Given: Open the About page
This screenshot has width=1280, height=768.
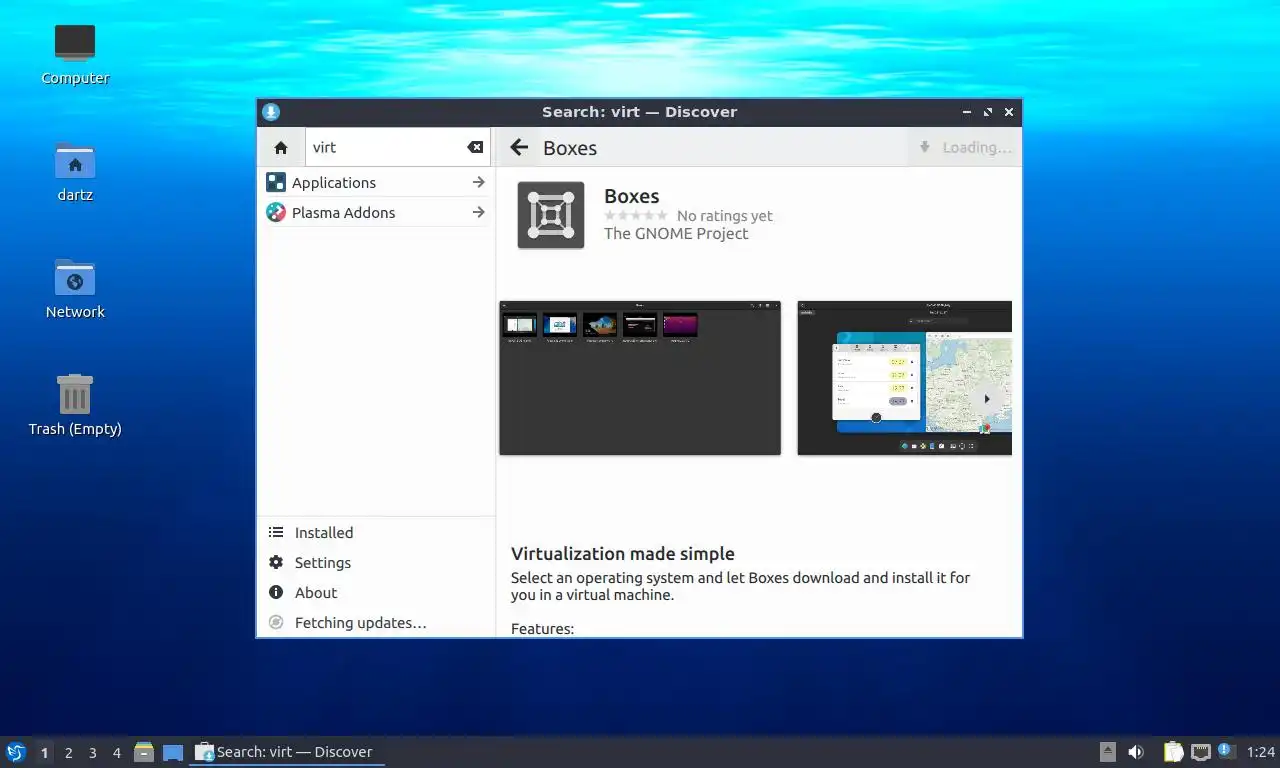Looking at the screenshot, I should [376, 593].
